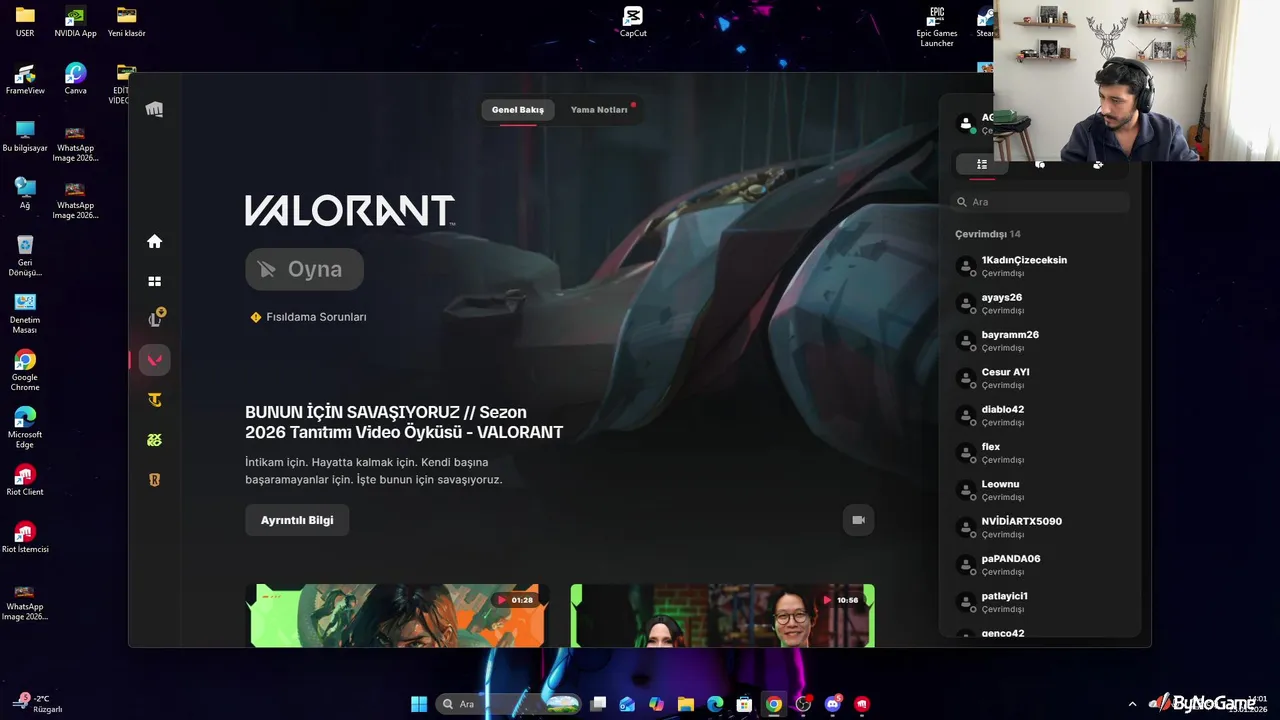Image resolution: width=1280 pixels, height=720 pixels.
Task: Select the Yeni klasör desktop folder
Action: click(x=126, y=22)
